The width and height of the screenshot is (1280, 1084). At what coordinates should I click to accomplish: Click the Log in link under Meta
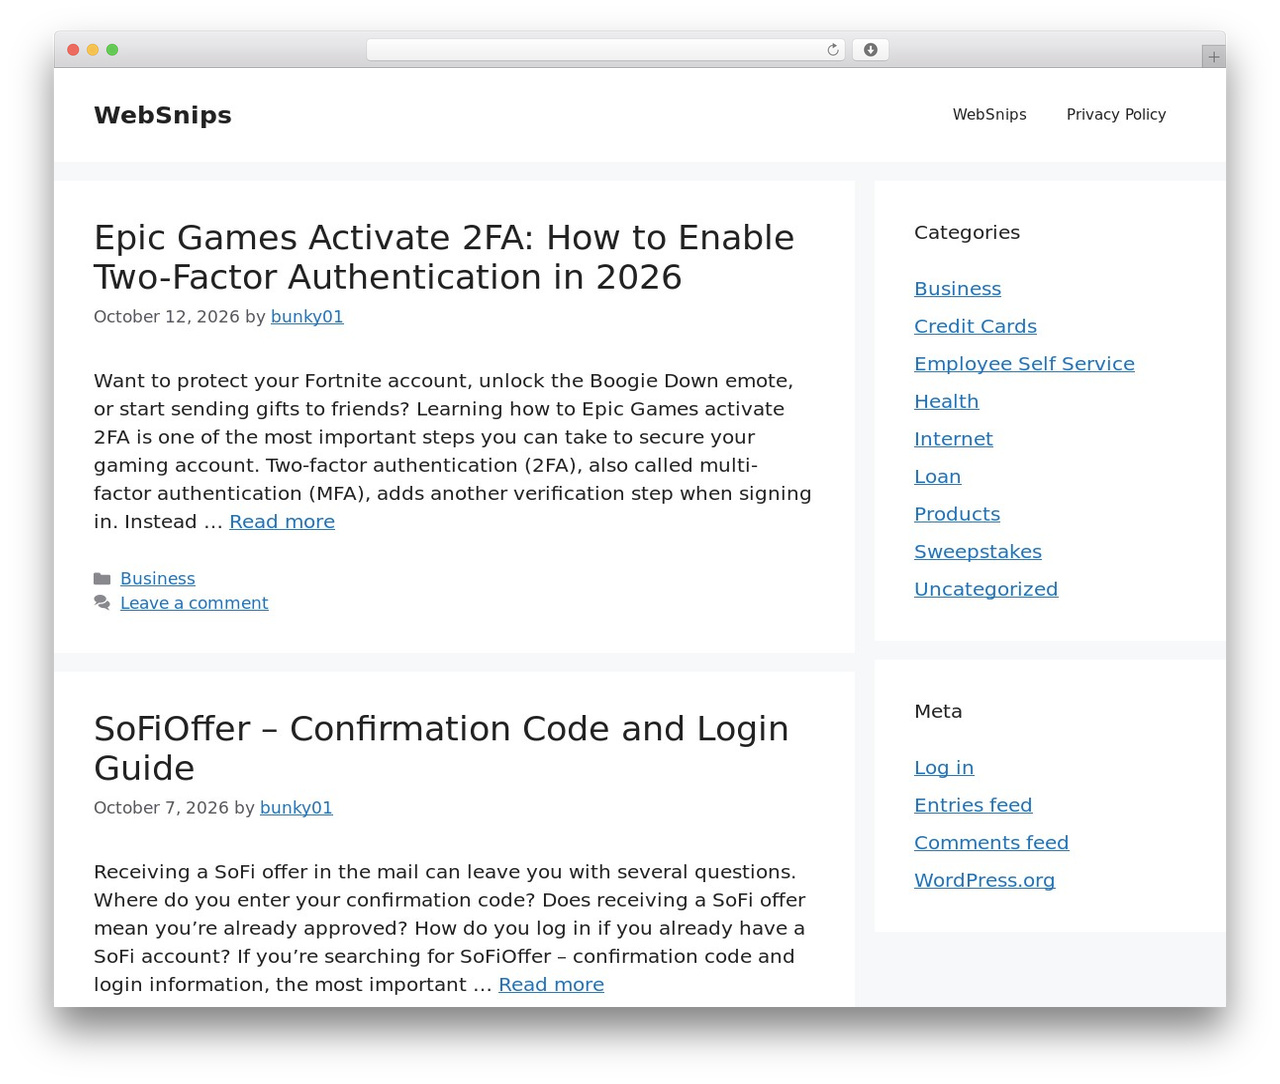tap(944, 768)
